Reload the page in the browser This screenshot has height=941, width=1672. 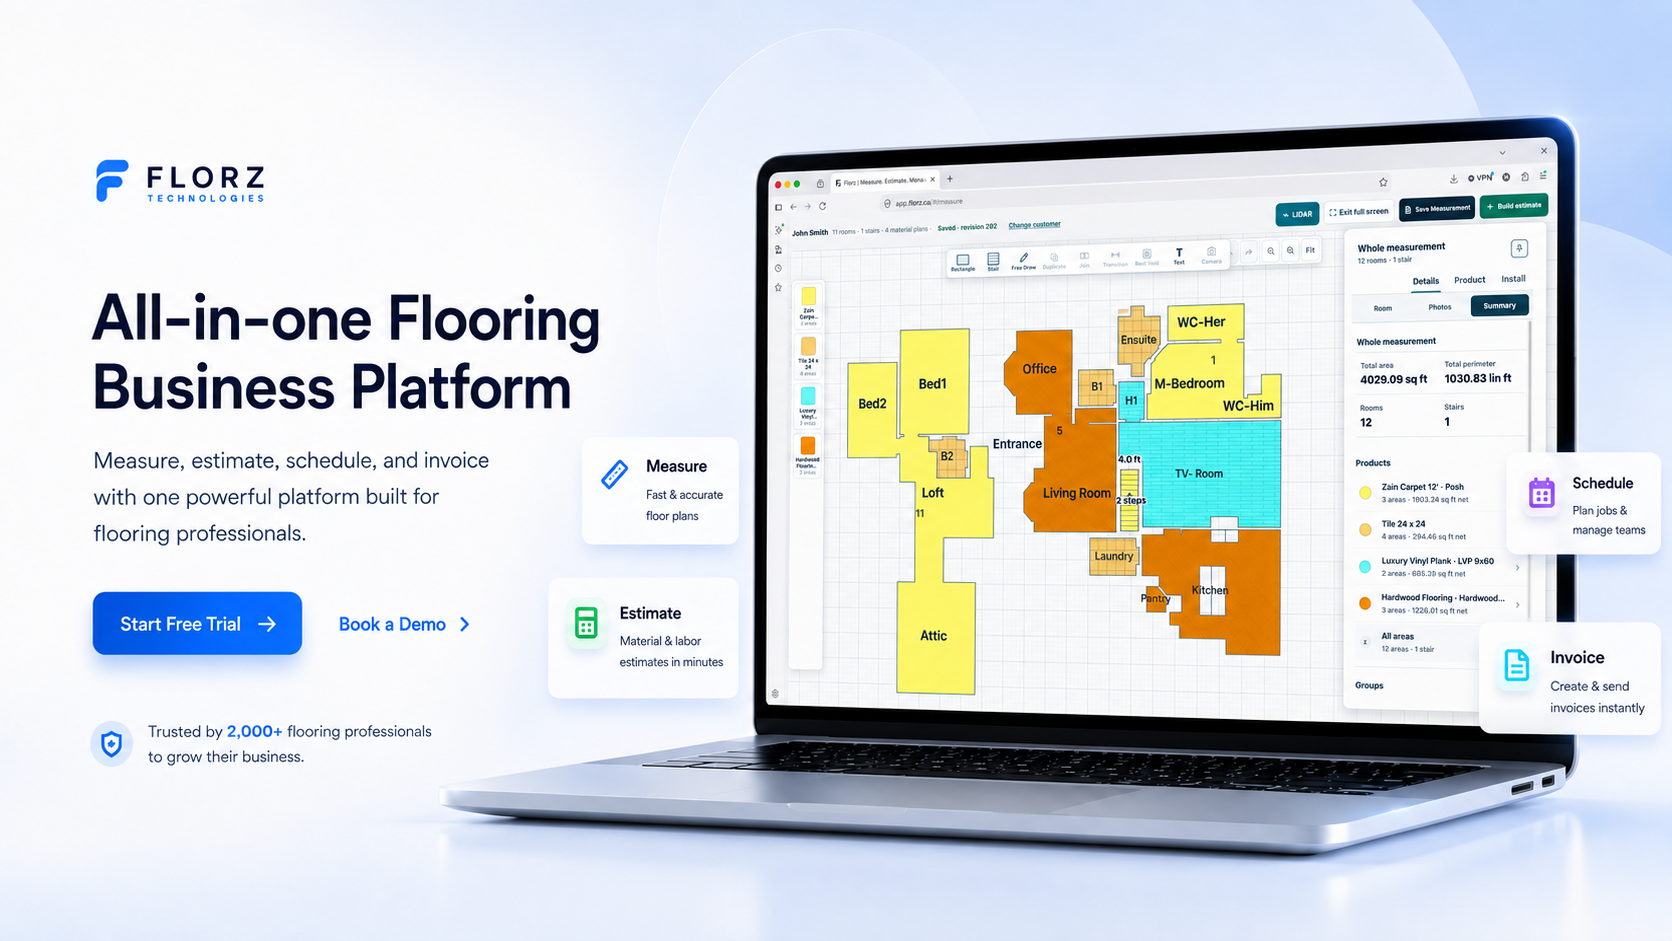tap(823, 206)
